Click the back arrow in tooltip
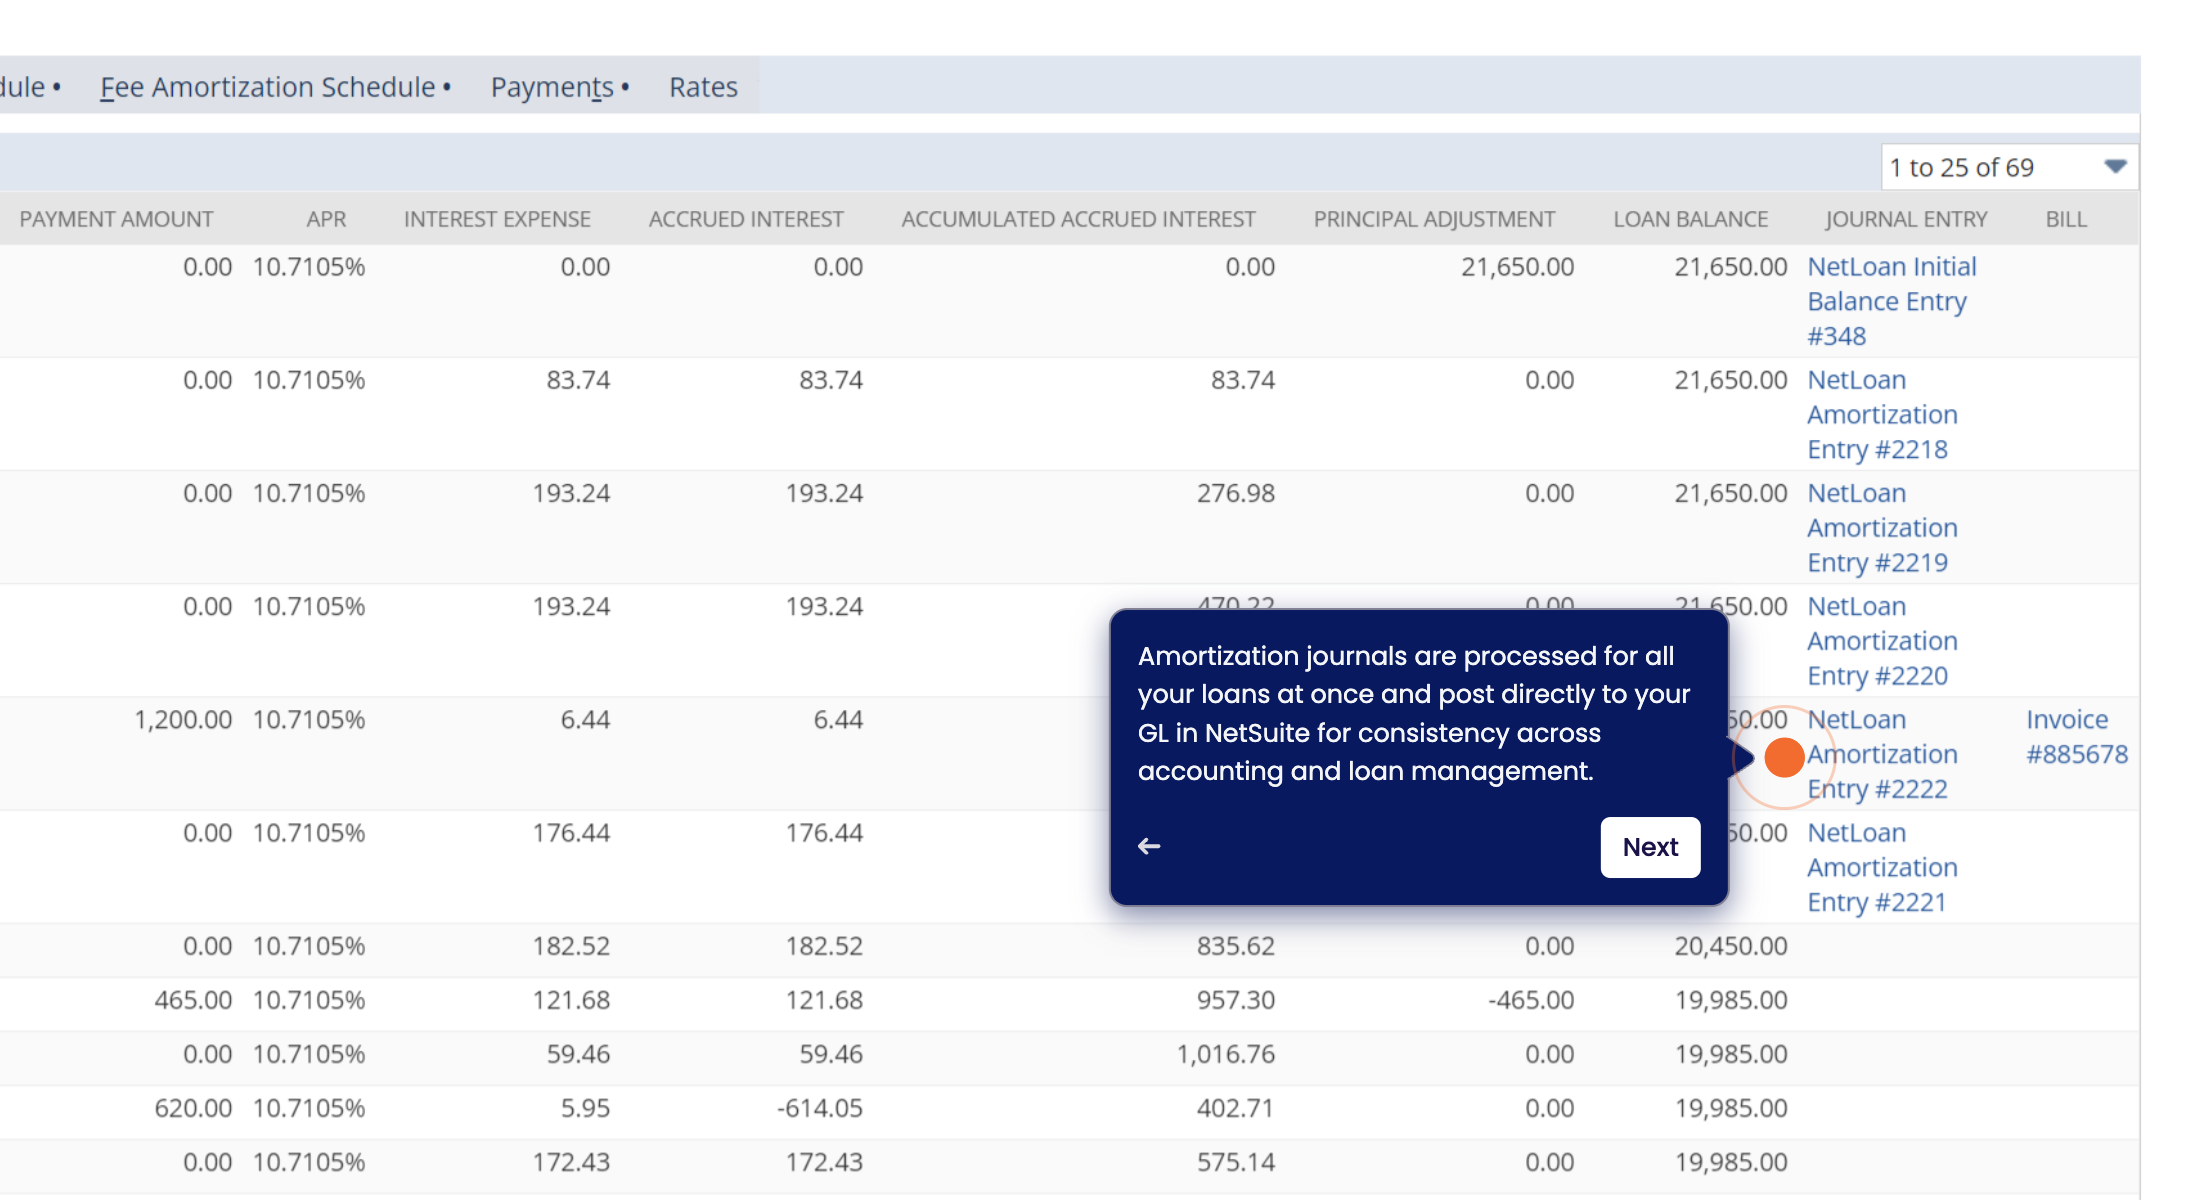 tap(1149, 846)
